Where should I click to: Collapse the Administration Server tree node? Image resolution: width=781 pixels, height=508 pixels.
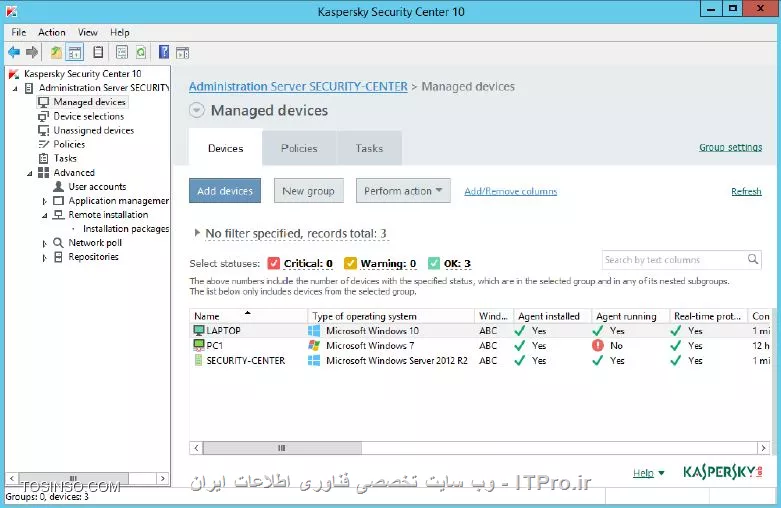tap(15, 89)
